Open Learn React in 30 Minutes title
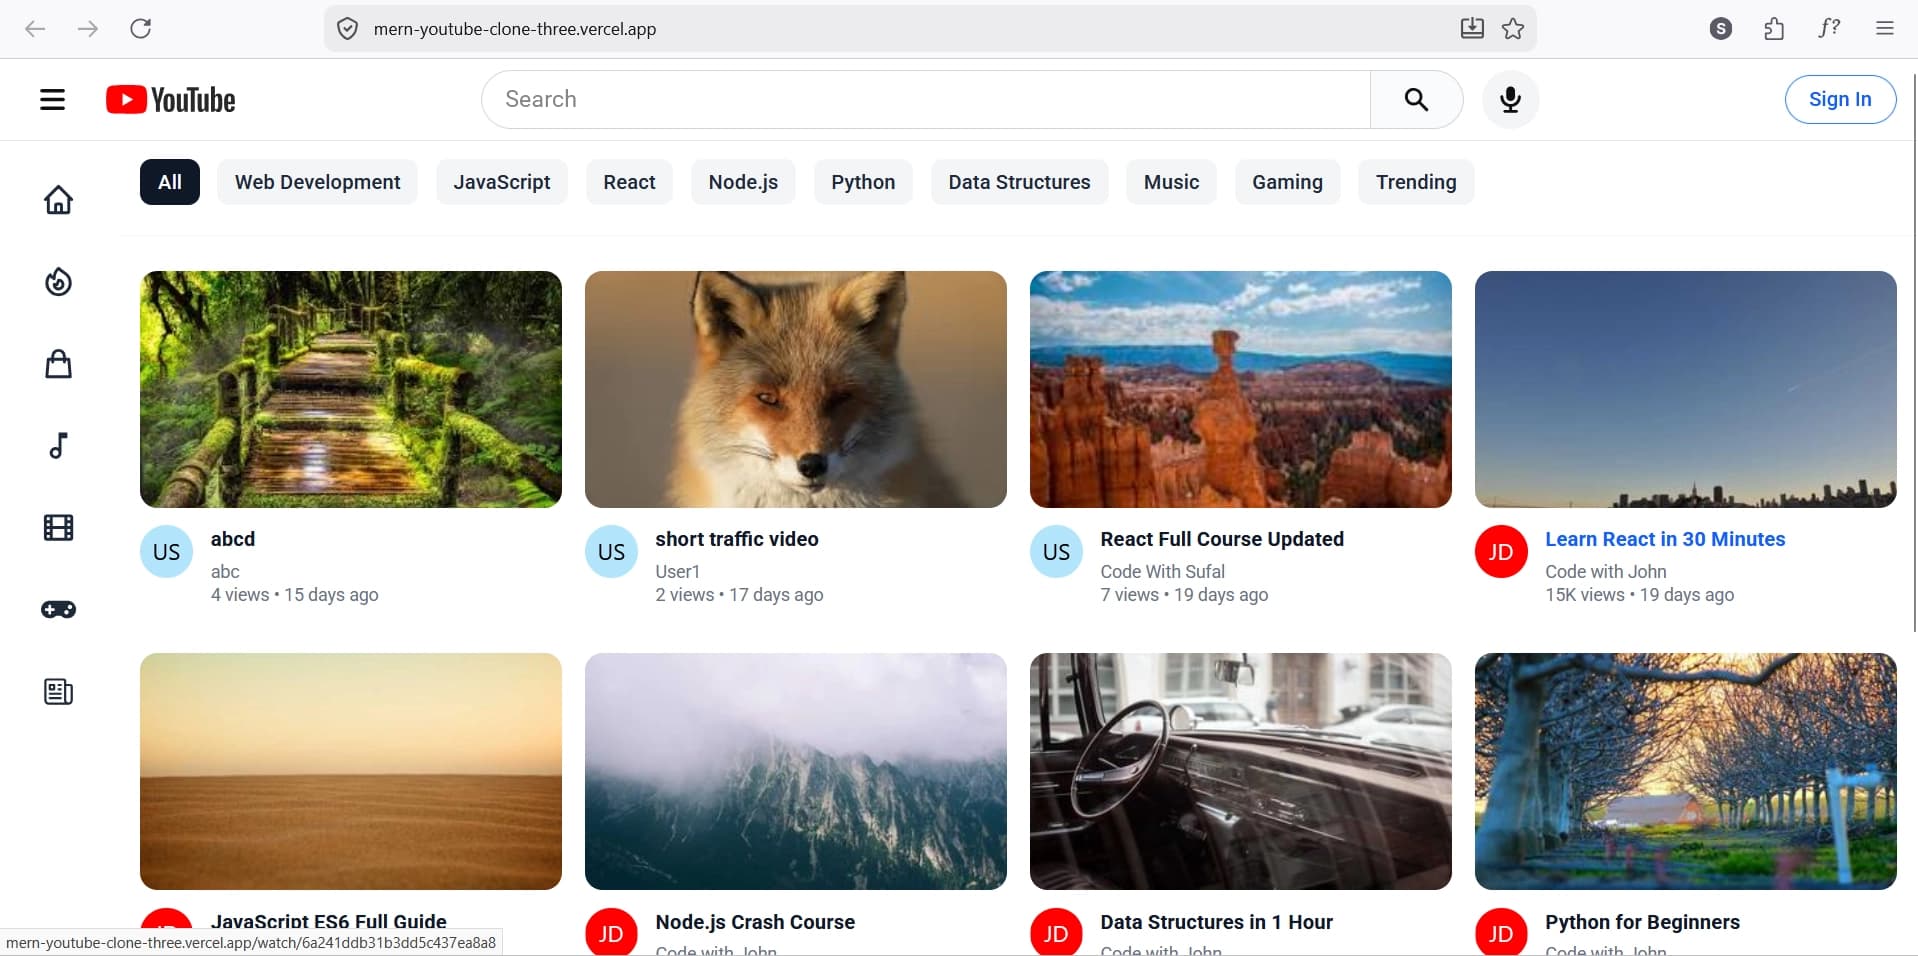This screenshot has width=1918, height=956. (1665, 539)
